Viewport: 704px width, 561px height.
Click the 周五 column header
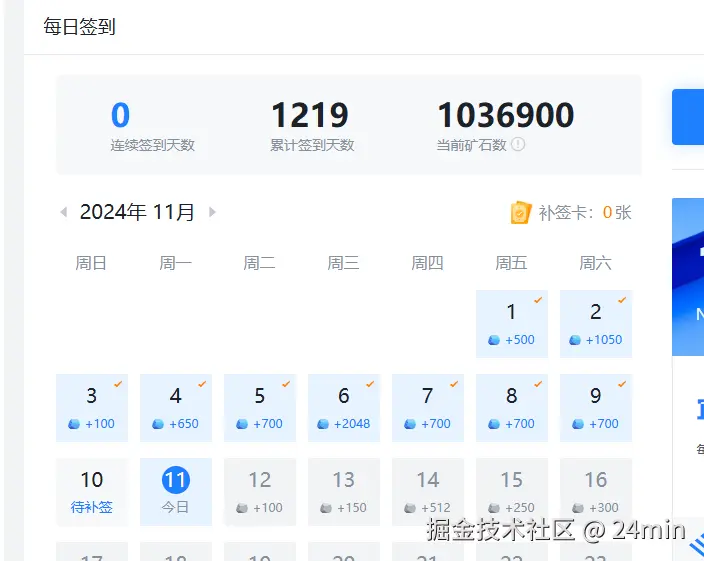pos(511,263)
